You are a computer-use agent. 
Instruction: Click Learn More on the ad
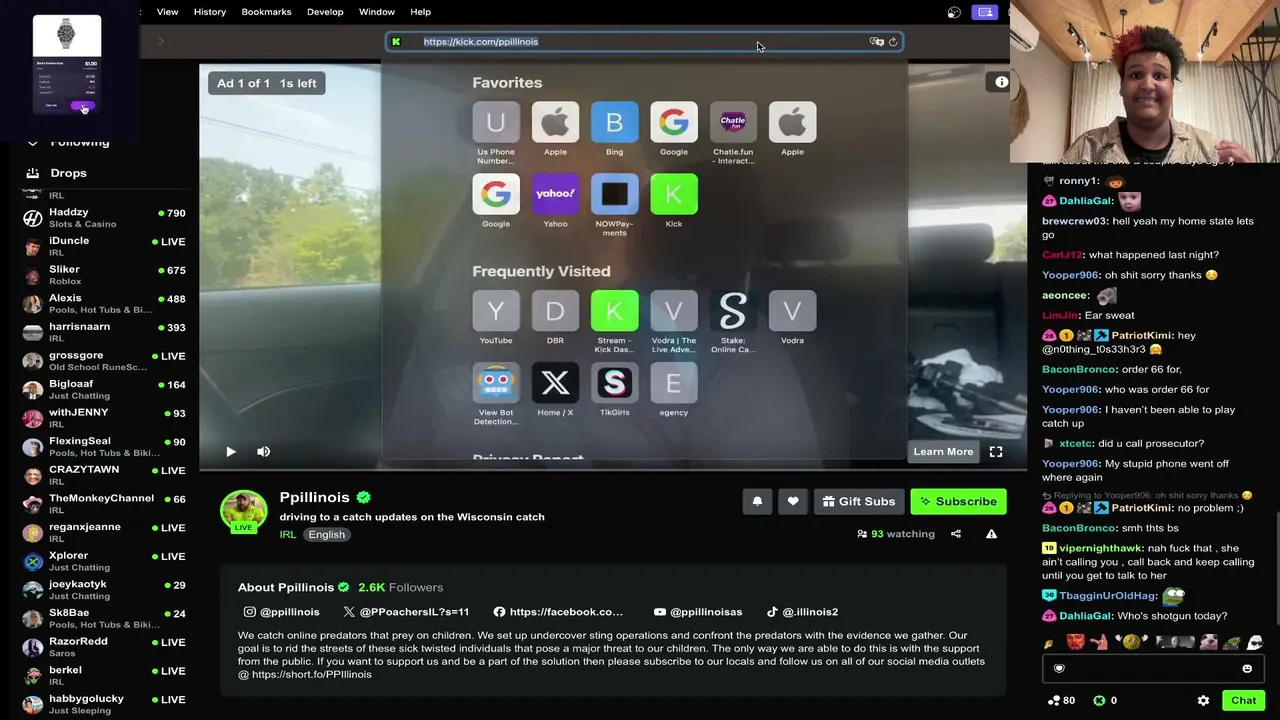[x=943, y=452]
